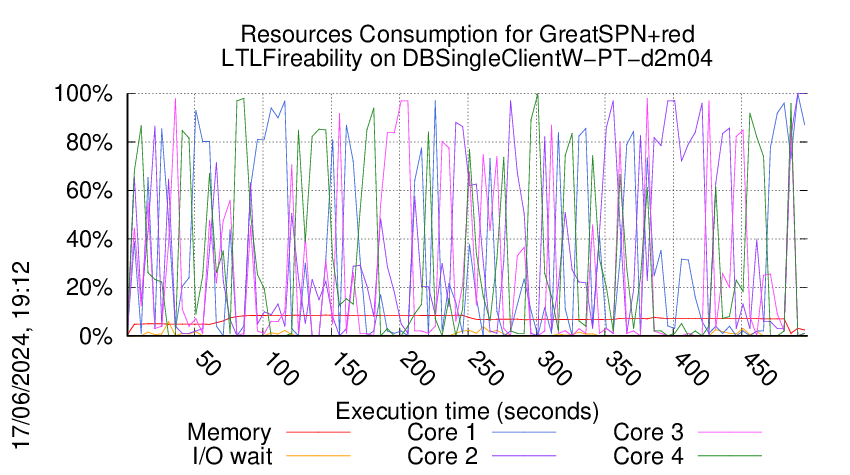This screenshot has height=475, width=850.
Task: Click the 300 x-axis tick label
Action: point(554,369)
